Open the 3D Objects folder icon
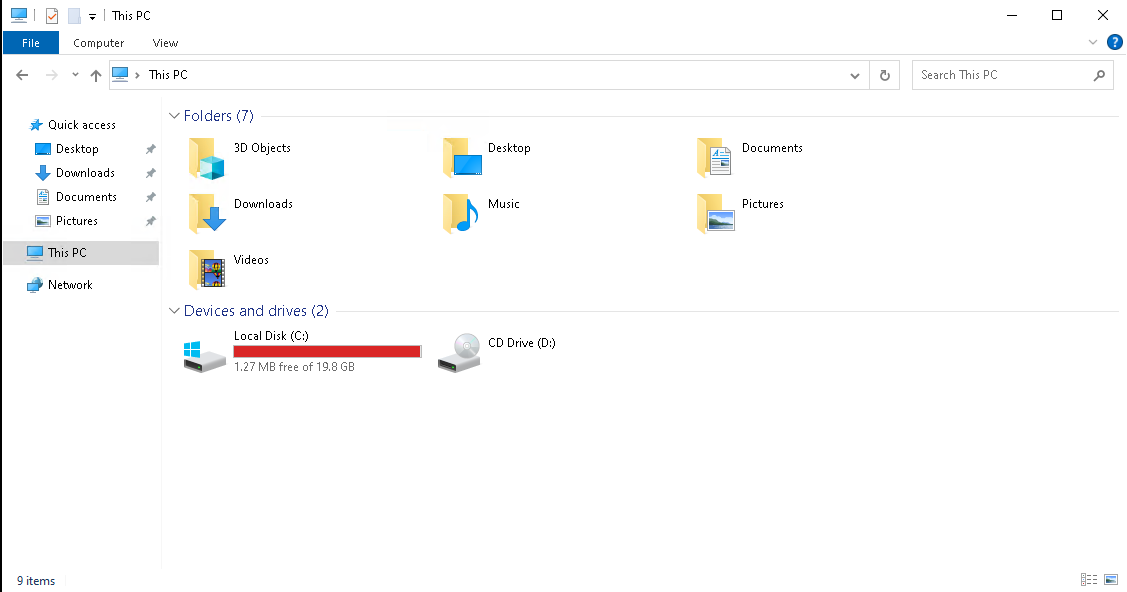The width and height of the screenshot is (1127, 592). tap(207, 159)
